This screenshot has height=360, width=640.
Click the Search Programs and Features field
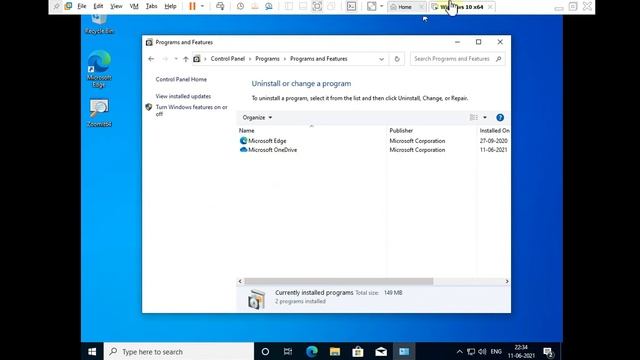[457, 59]
